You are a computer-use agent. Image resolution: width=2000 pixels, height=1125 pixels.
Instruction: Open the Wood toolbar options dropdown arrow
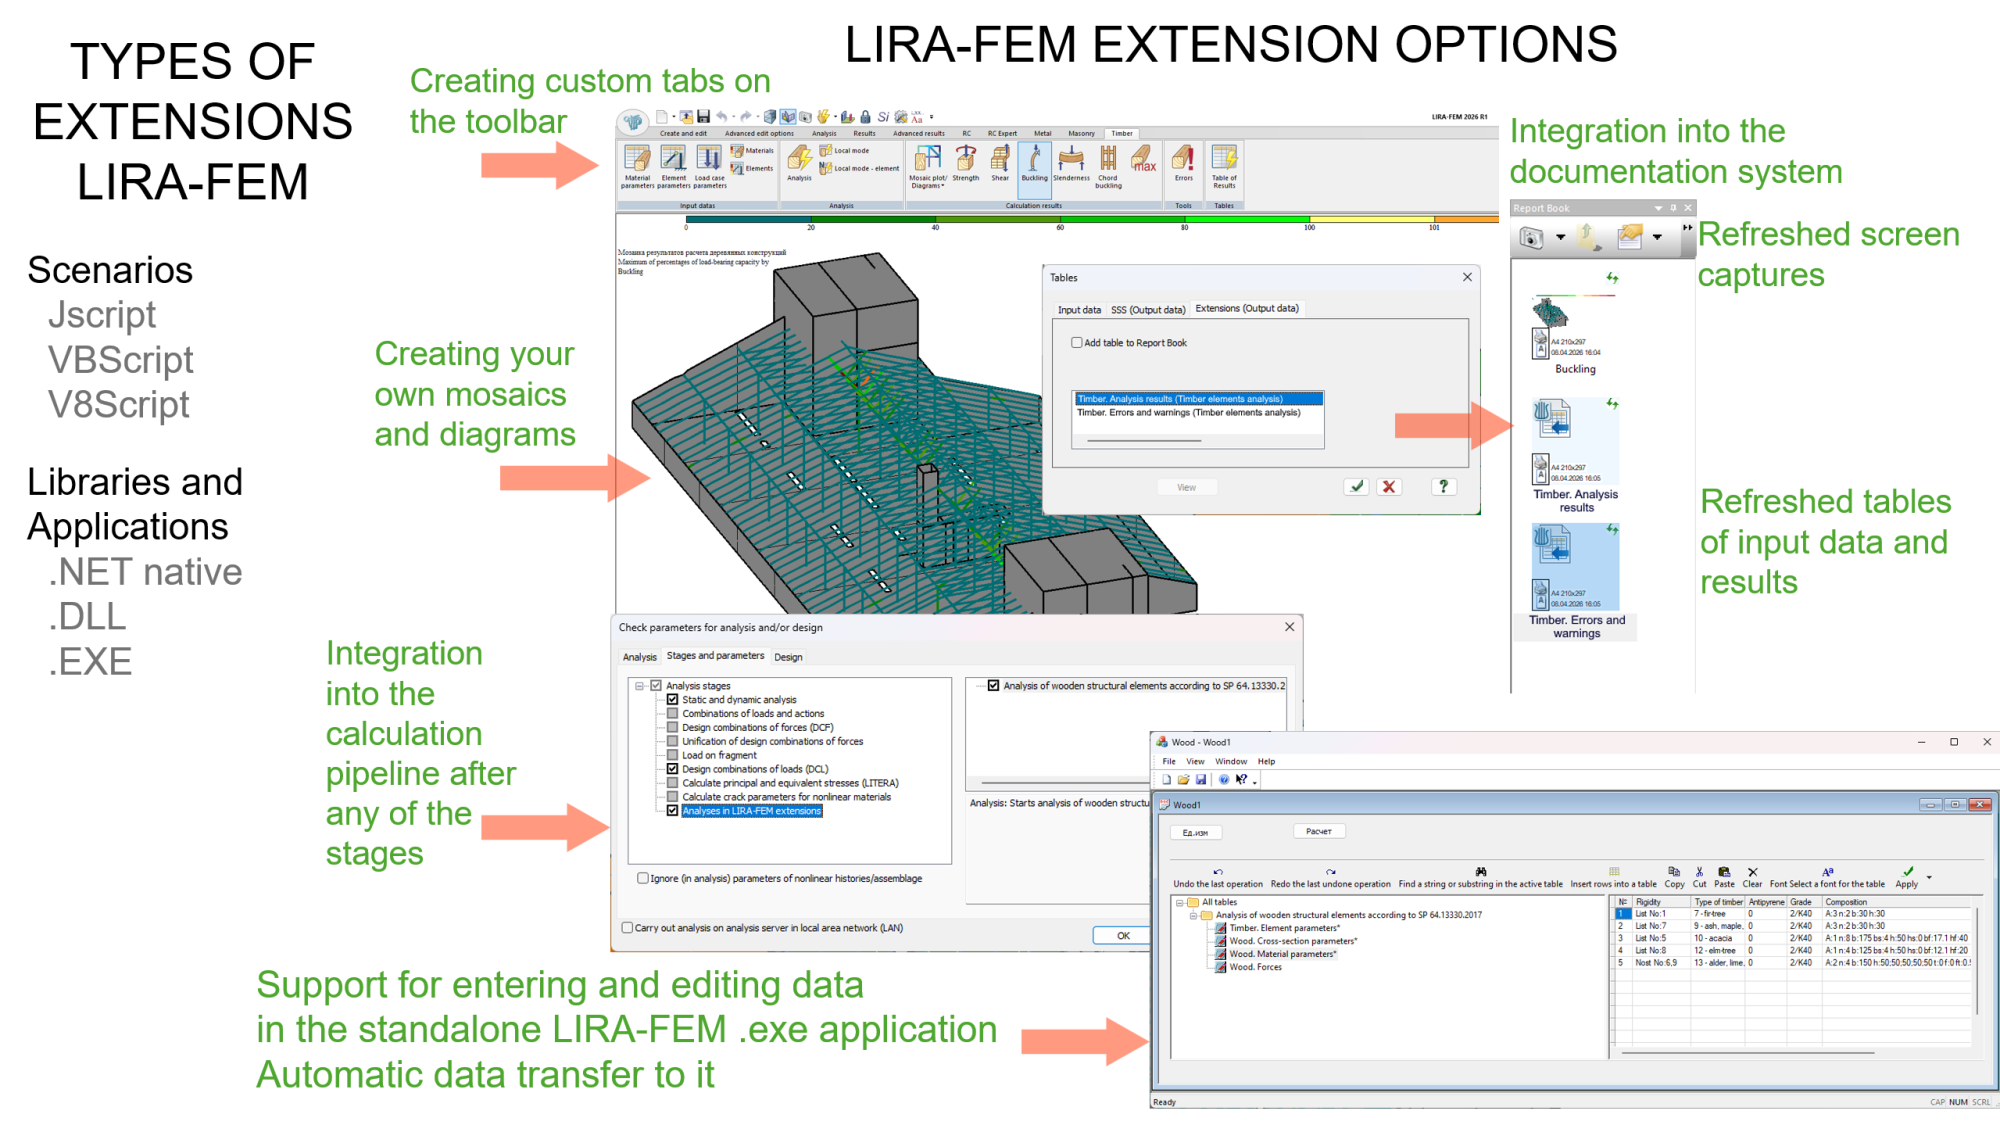[1255, 782]
